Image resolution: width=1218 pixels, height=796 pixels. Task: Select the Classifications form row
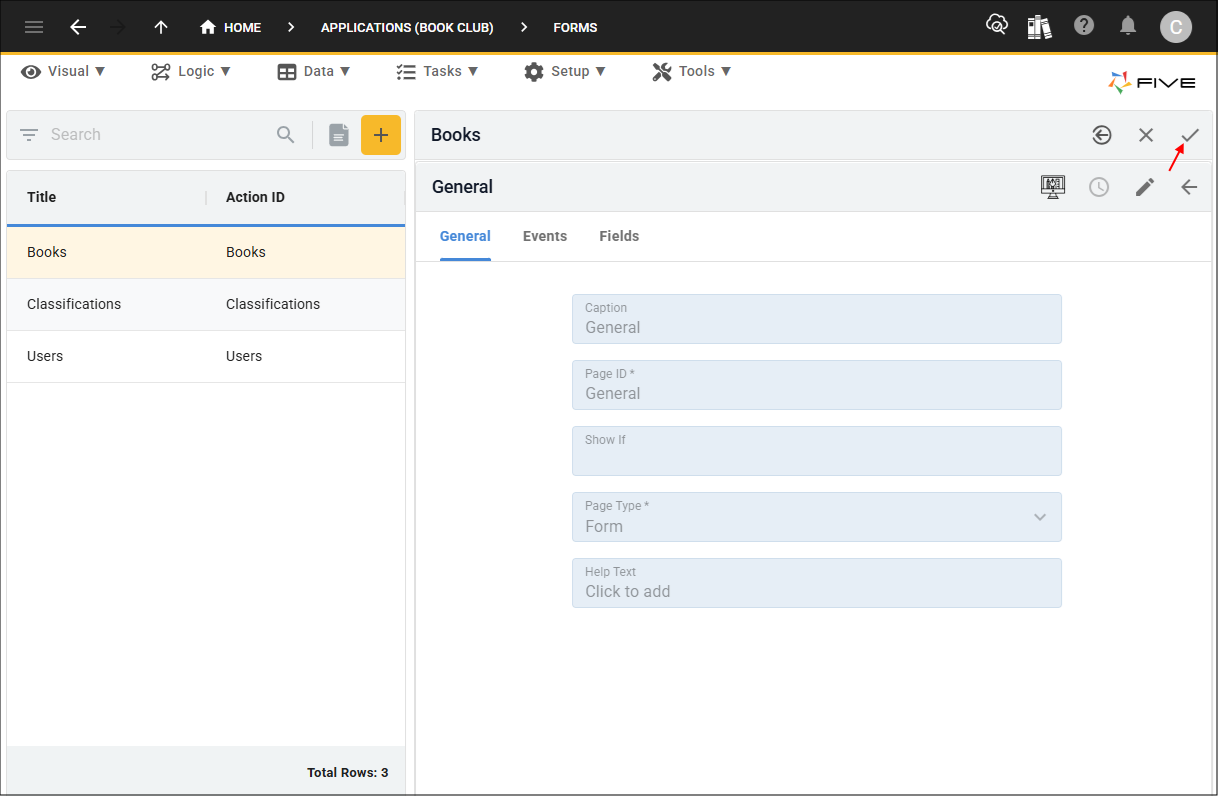[206, 304]
